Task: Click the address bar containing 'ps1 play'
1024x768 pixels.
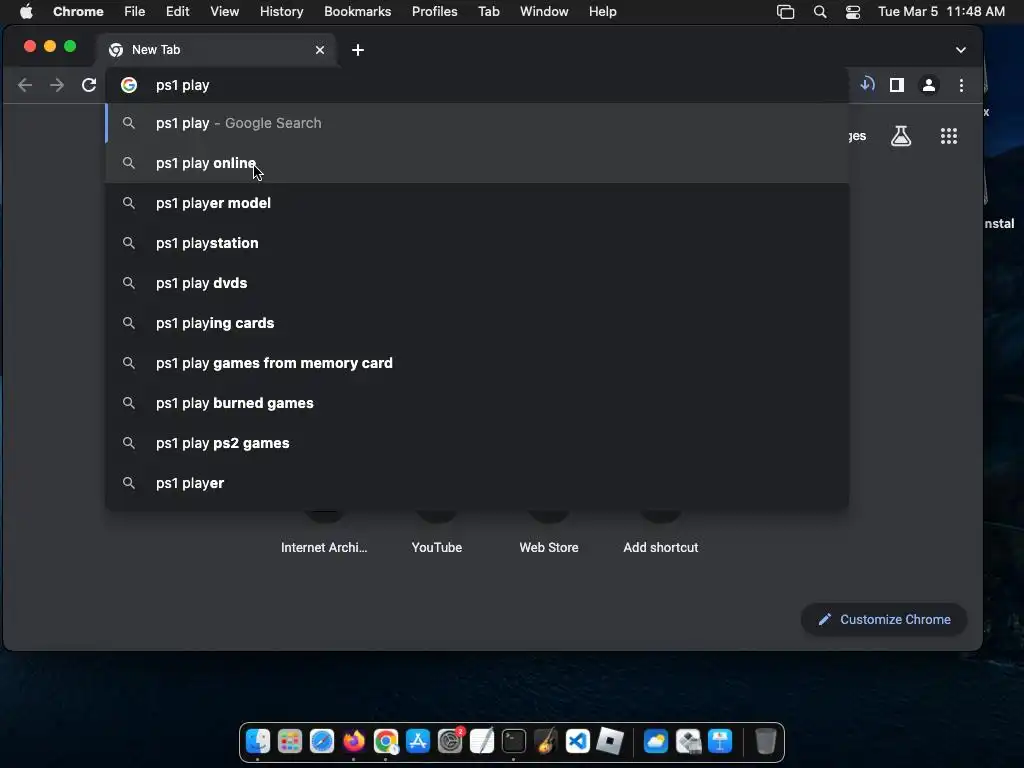Action: [477, 85]
